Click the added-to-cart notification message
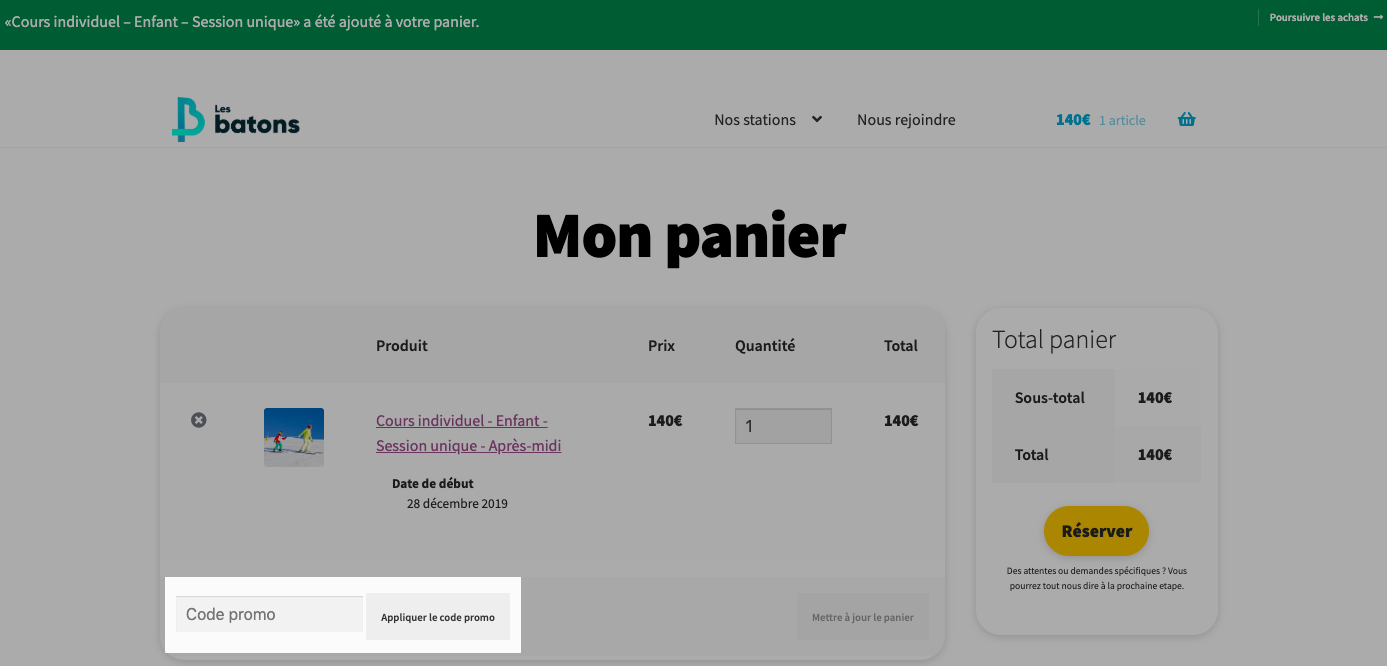Screen dimensions: 1387x666 (x=242, y=21)
